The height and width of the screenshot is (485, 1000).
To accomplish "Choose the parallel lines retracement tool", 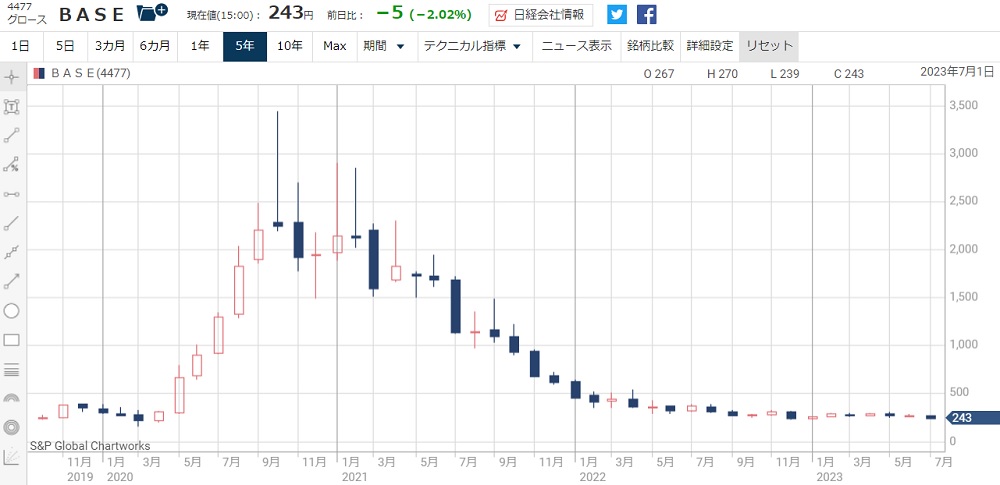I will [12, 369].
